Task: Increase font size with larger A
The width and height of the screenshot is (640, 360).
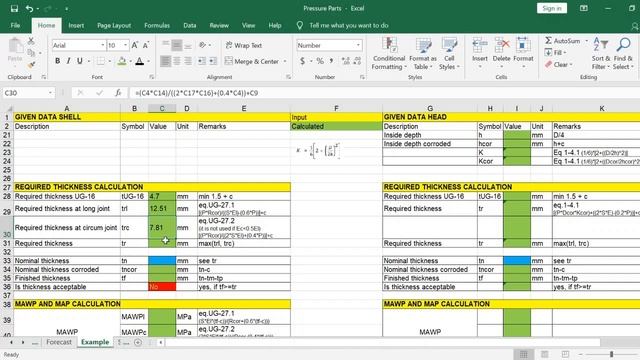Action: 135,45
